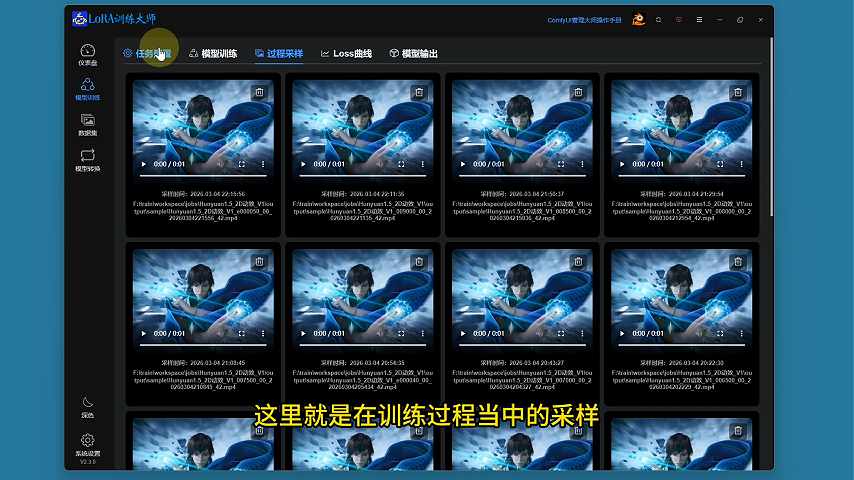The height and width of the screenshot is (480, 854).
Task: Delete the sample taken at 22:11:36
Action: 419,93
